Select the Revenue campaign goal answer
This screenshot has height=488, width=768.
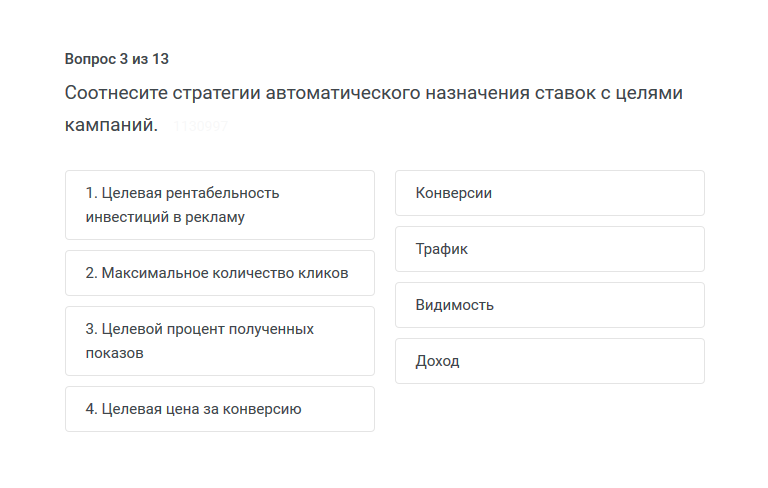coord(549,361)
